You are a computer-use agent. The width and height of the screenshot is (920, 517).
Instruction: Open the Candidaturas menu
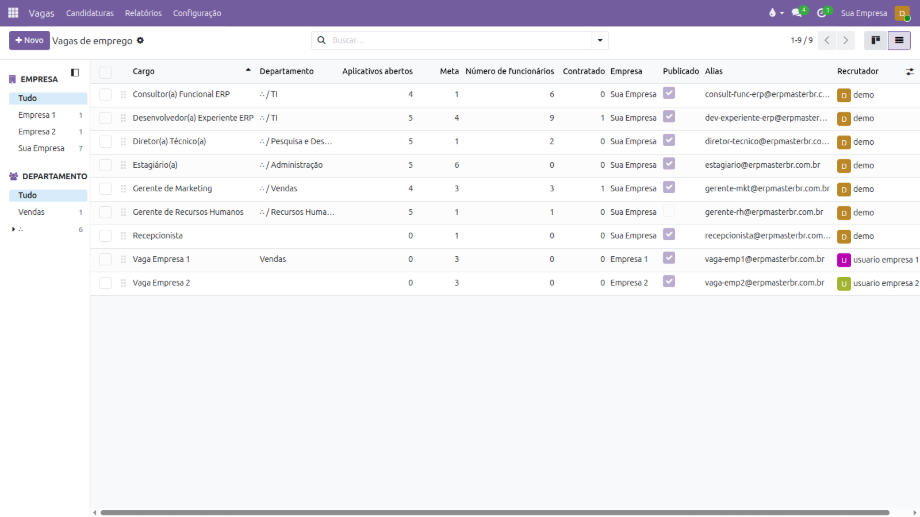[x=90, y=13]
